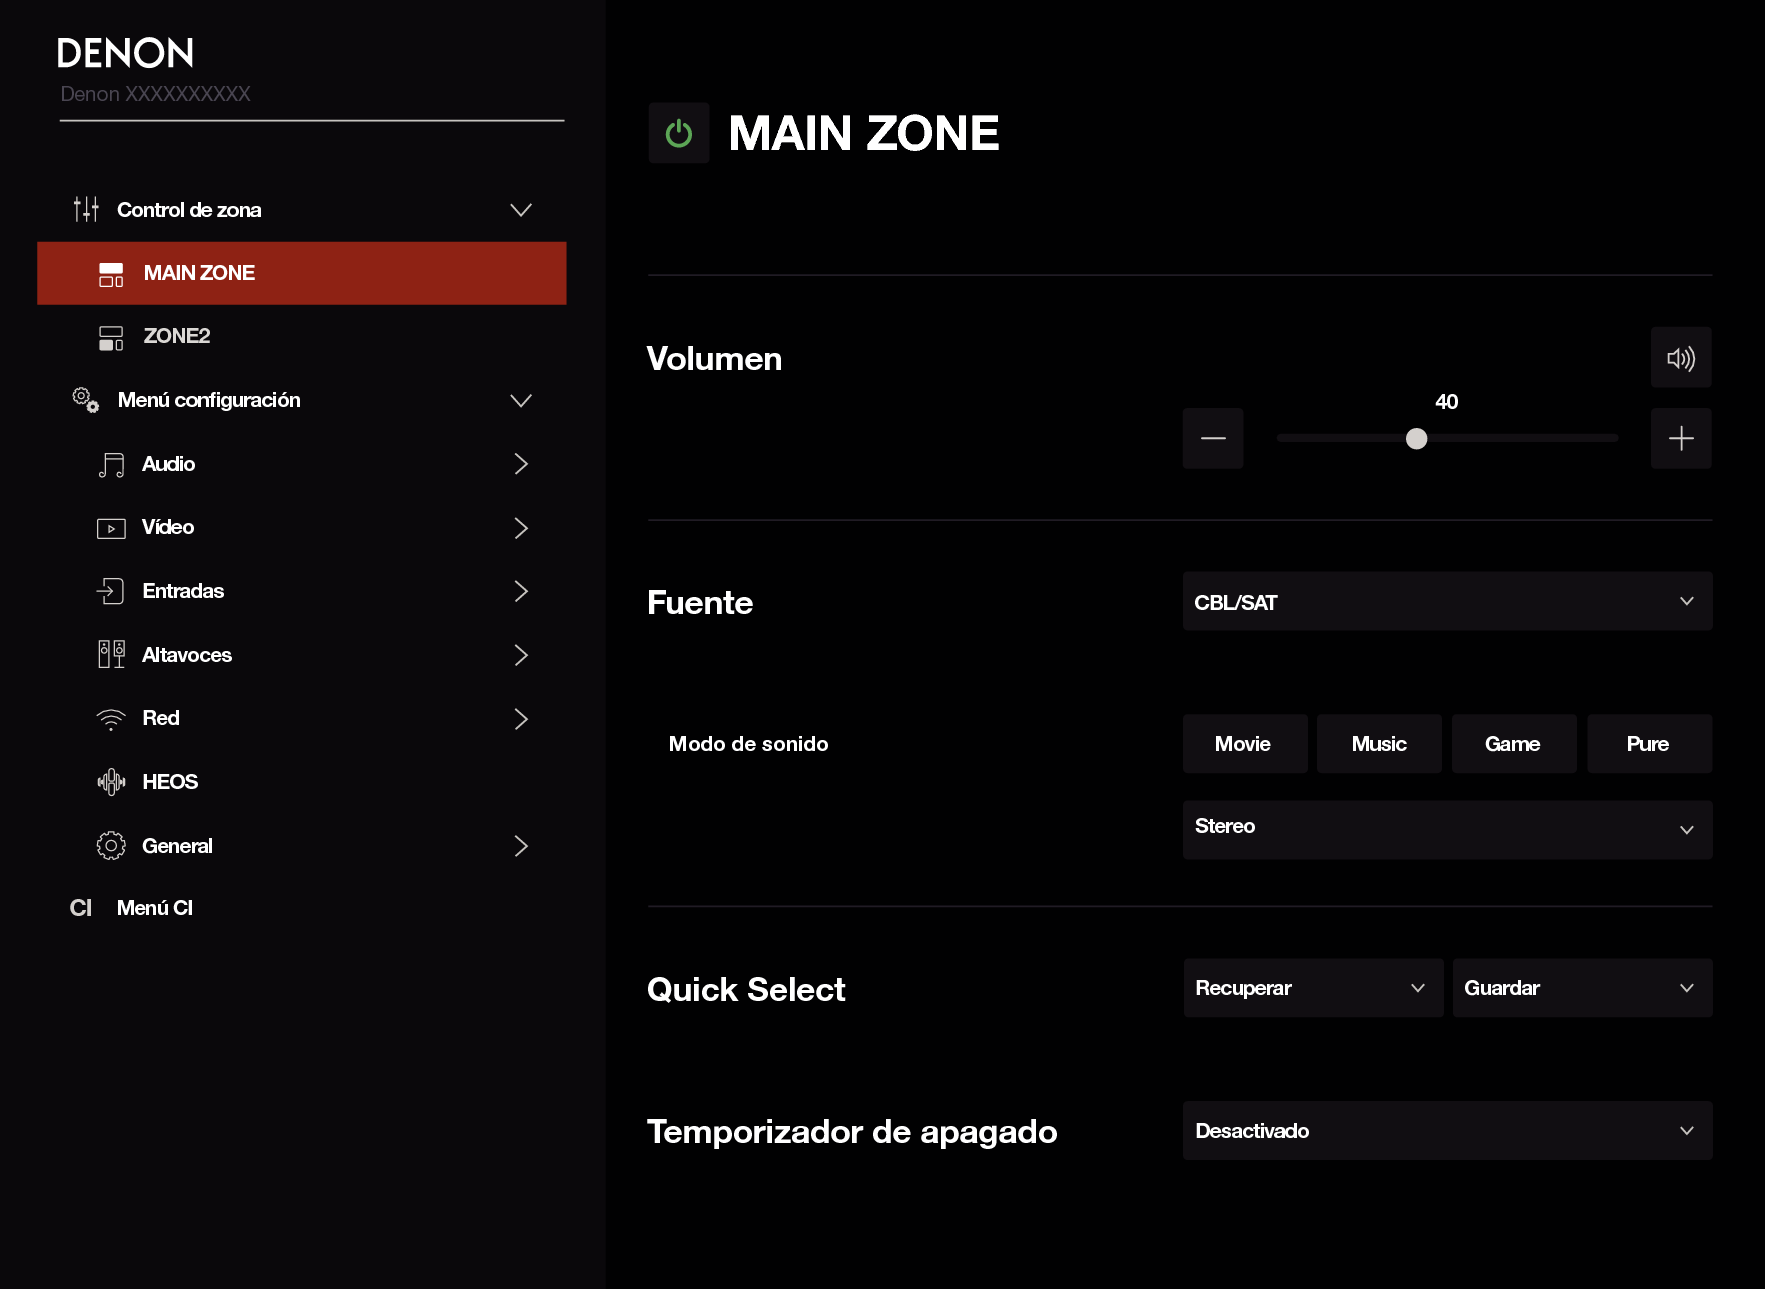The image size is (1765, 1289).
Task: Open the Menú CI entry
Action: tap(152, 907)
